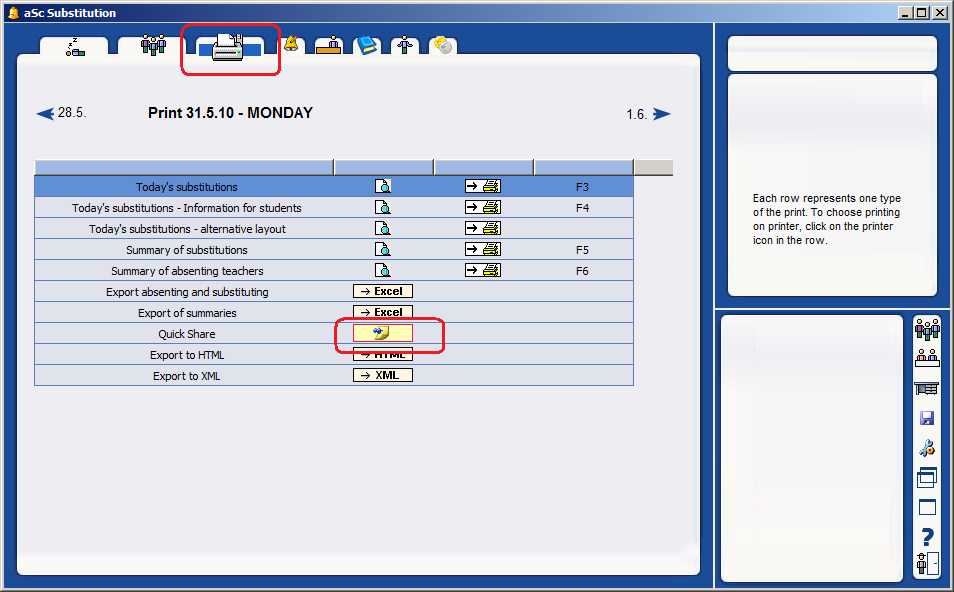This screenshot has height=592, width=954.
Task: Open the wrench settings sidebar icon
Action: tap(927, 448)
